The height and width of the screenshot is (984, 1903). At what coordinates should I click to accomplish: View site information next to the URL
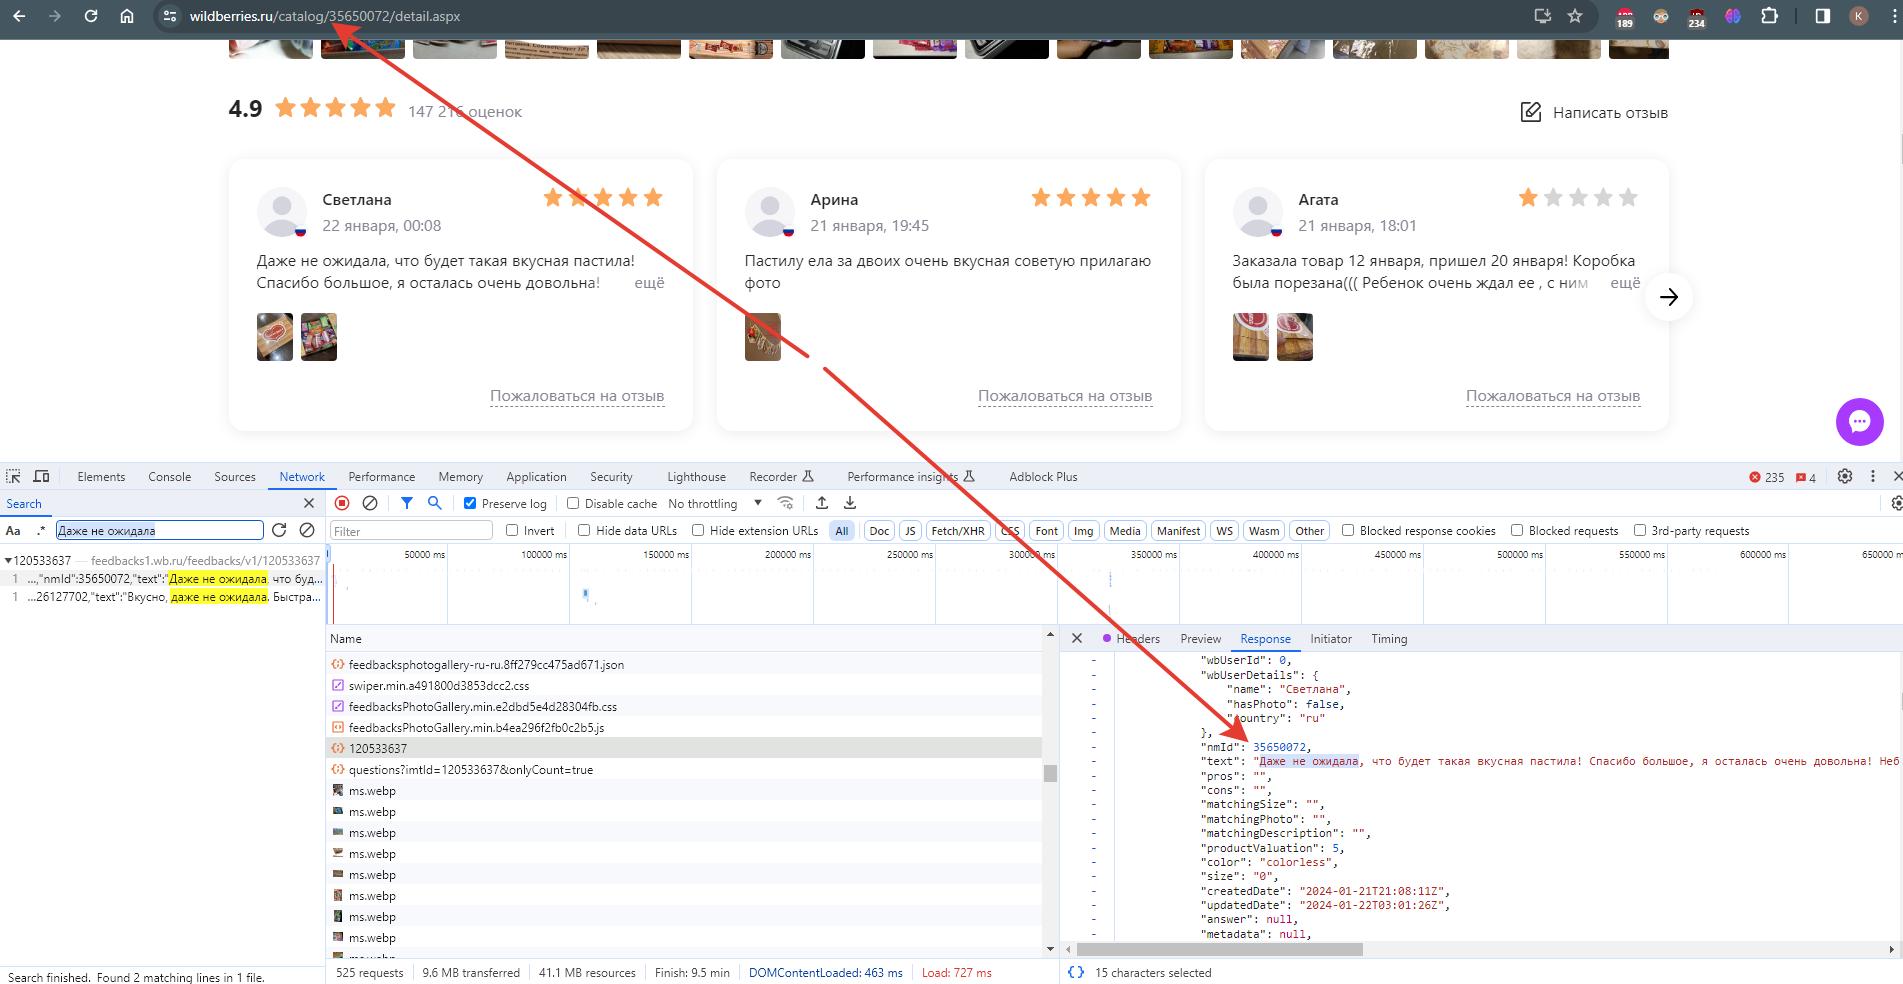[170, 16]
